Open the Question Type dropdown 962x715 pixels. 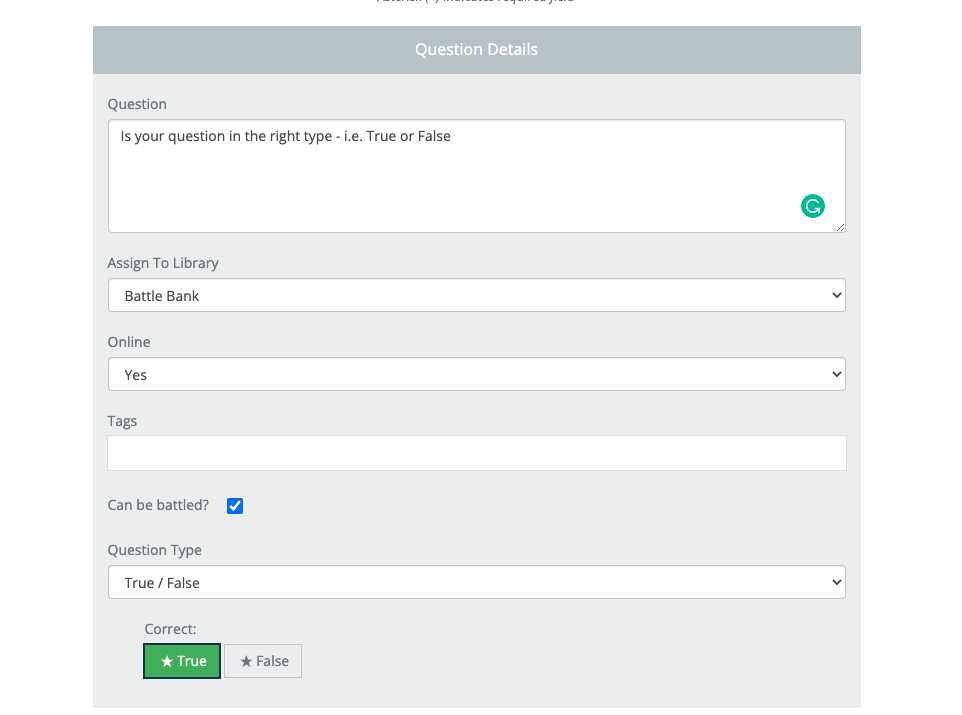[476, 583]
